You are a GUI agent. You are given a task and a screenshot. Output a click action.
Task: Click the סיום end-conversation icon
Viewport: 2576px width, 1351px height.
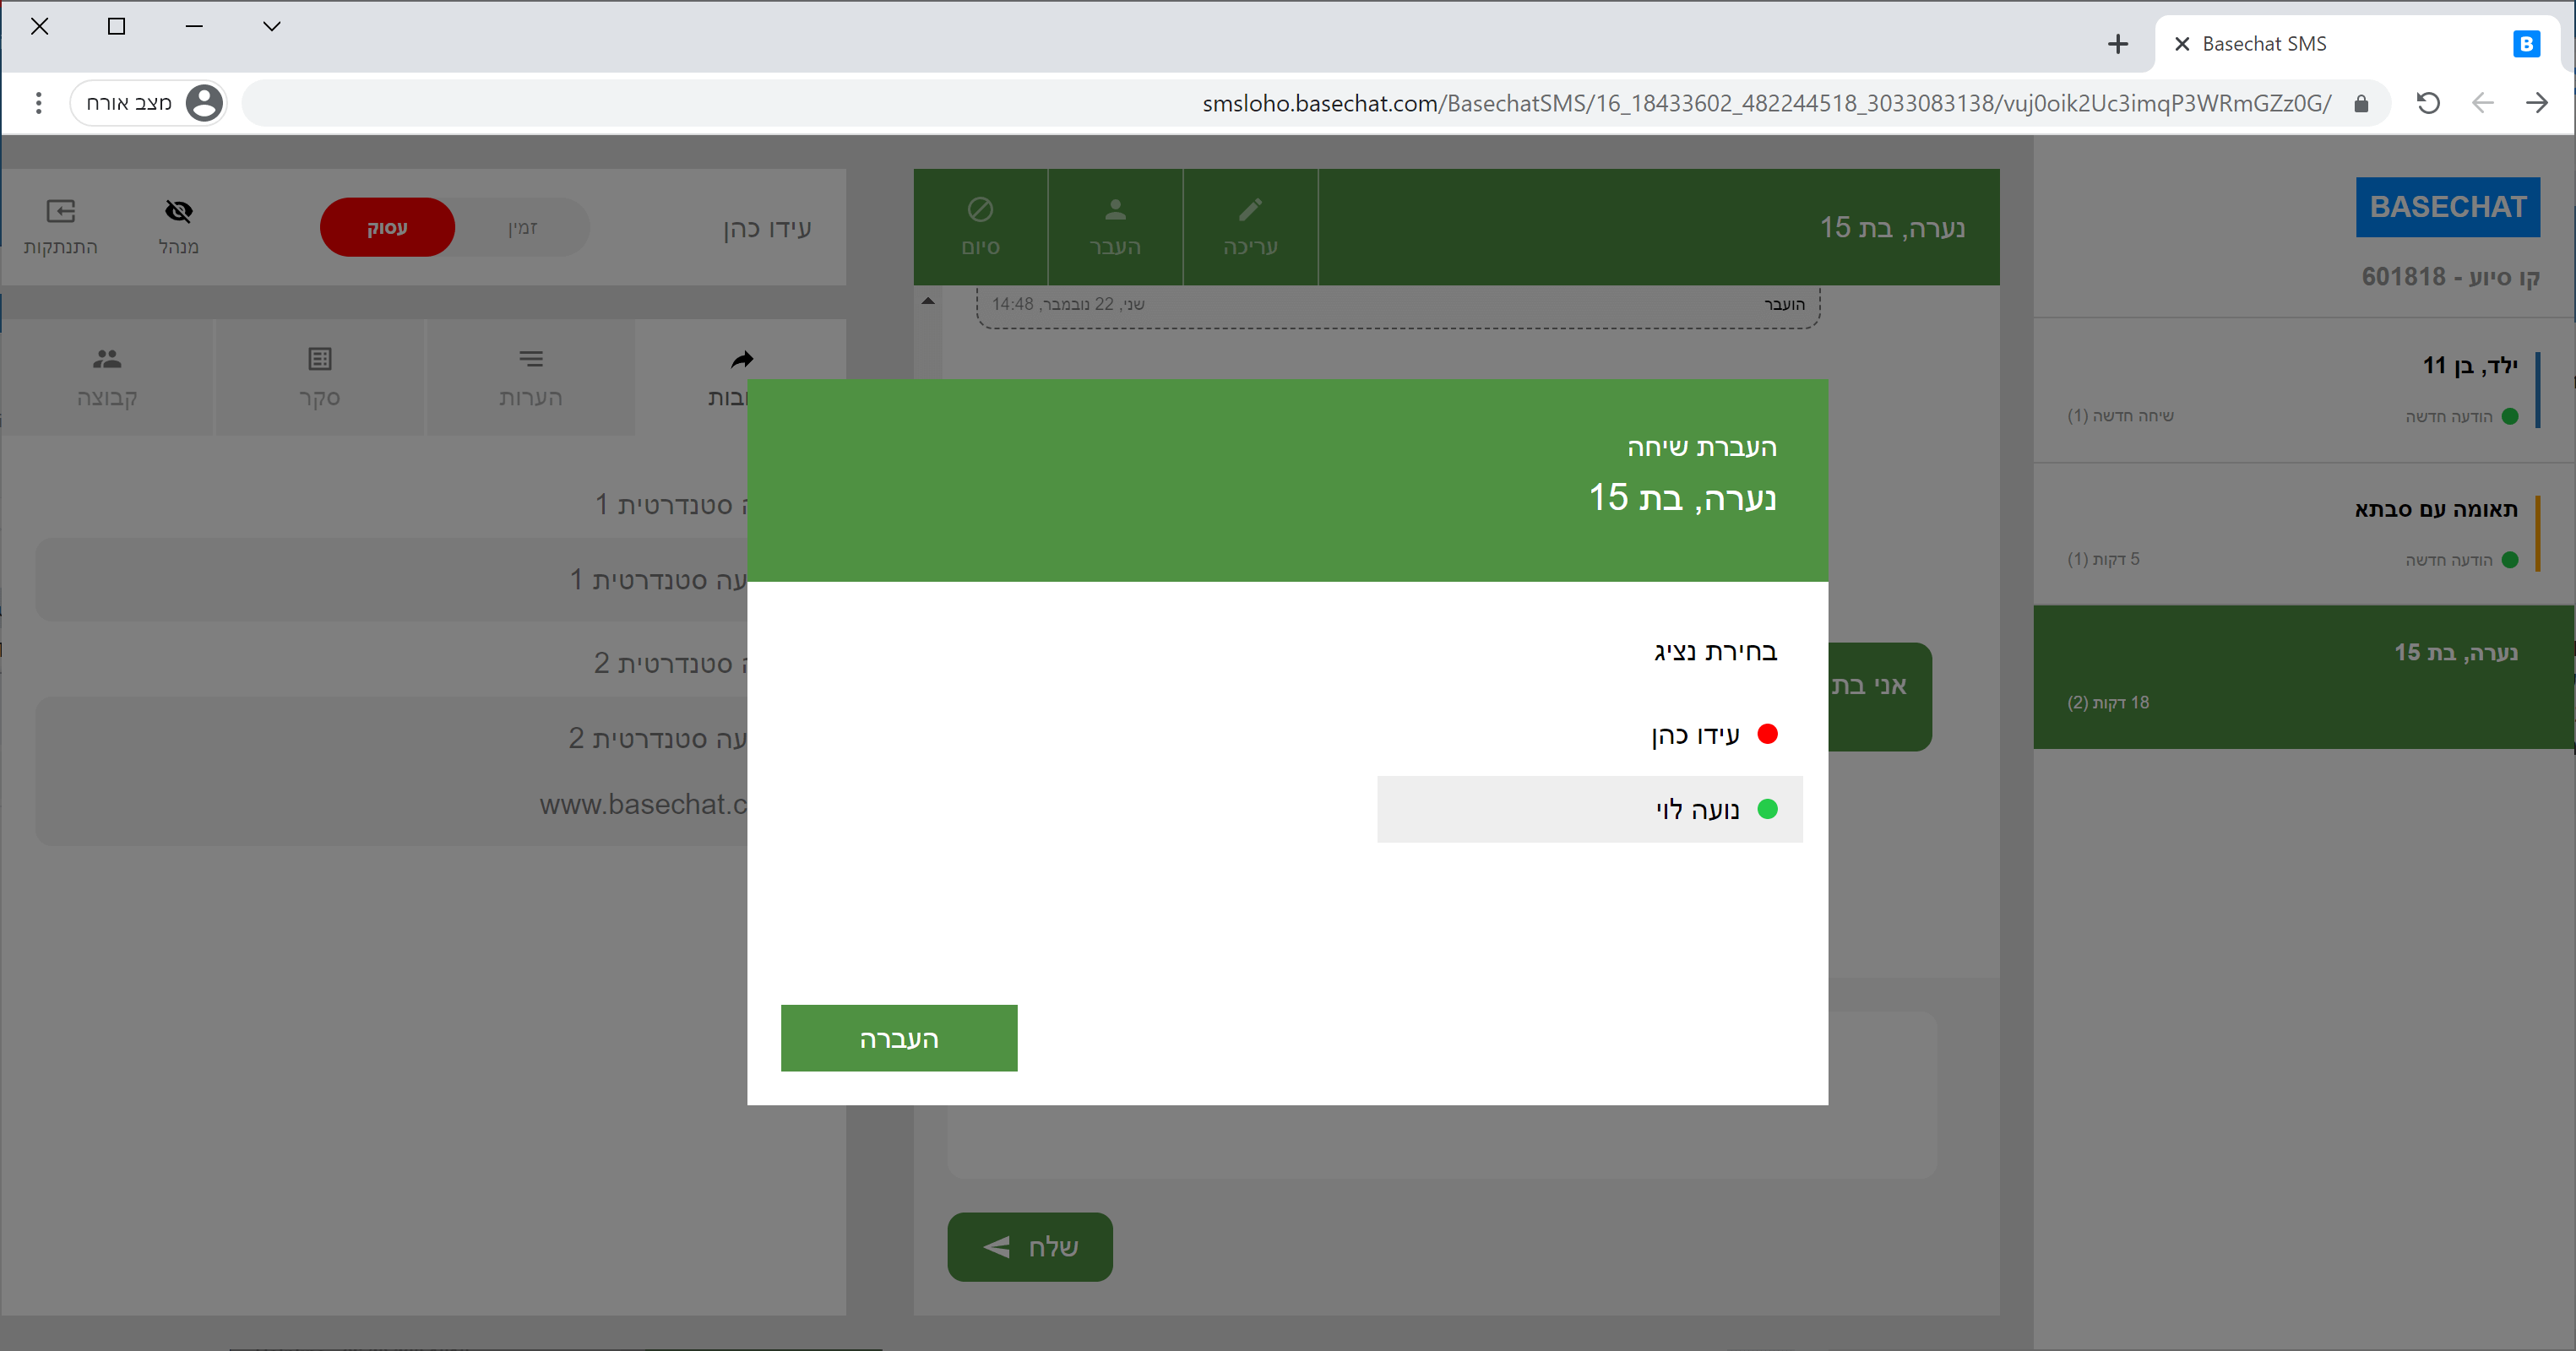tap(980, 210)
